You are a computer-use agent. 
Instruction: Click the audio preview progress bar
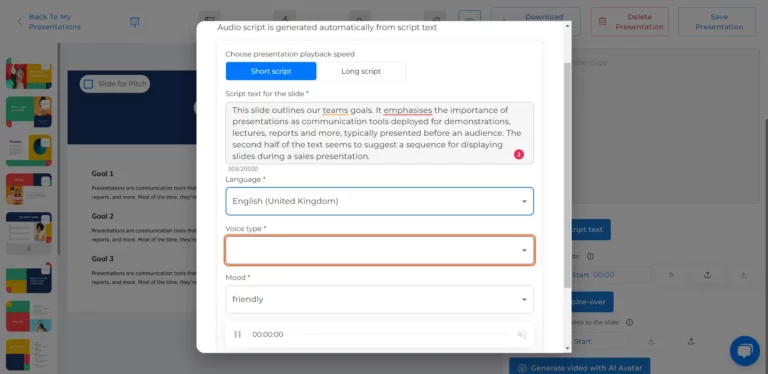coord(400,334)
